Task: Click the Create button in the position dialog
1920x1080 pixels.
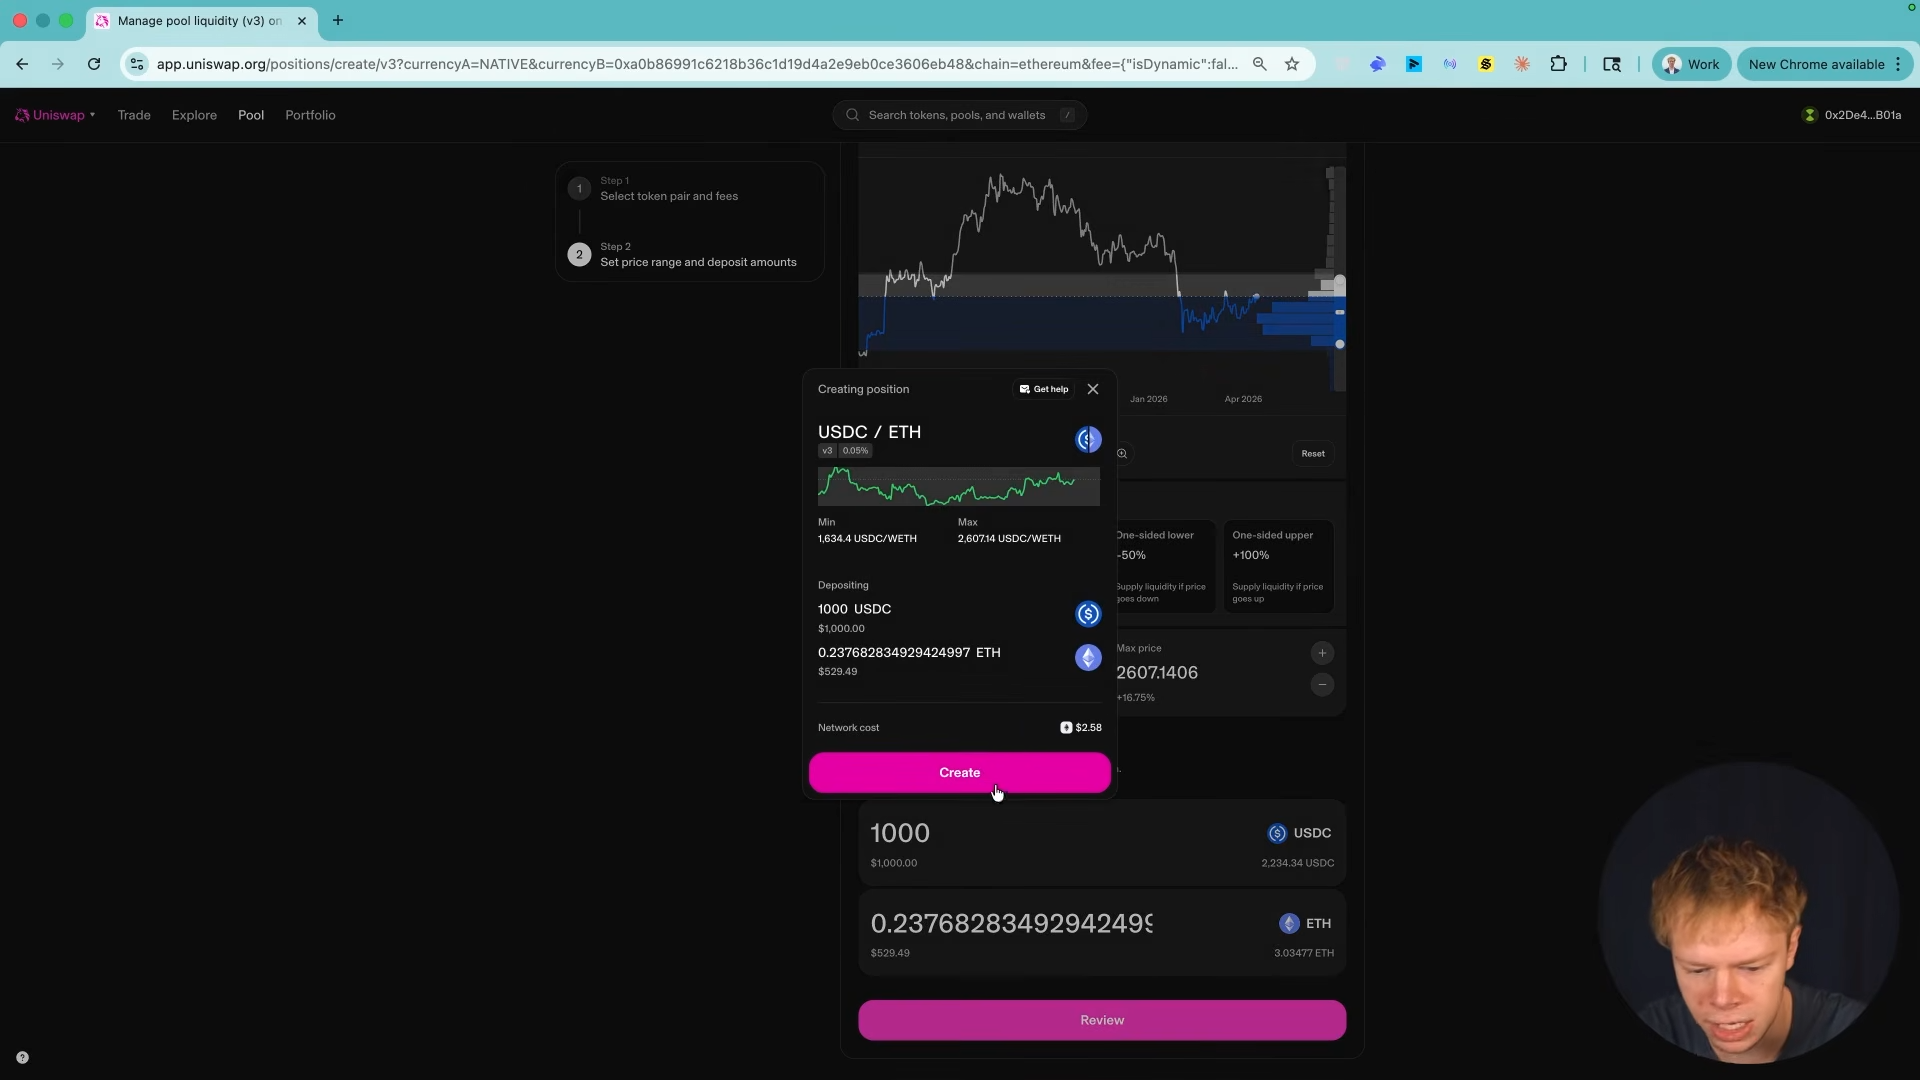Action: click(x=959, y=773)
